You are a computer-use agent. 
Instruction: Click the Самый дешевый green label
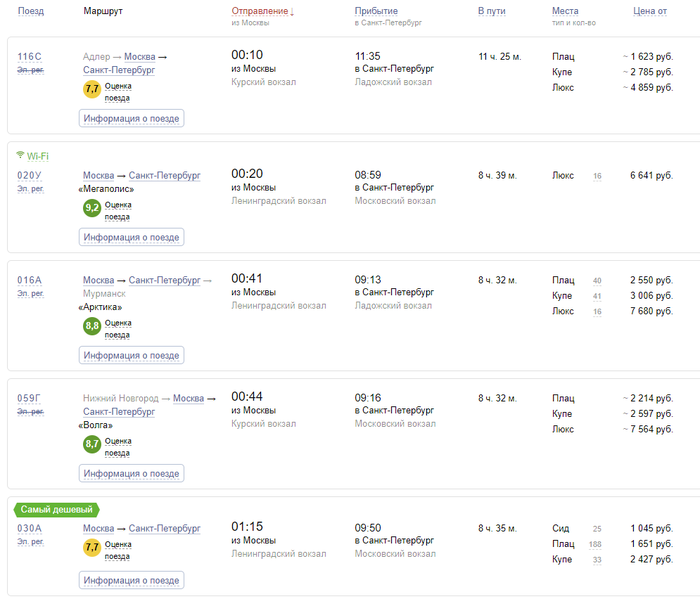(56, 510)
